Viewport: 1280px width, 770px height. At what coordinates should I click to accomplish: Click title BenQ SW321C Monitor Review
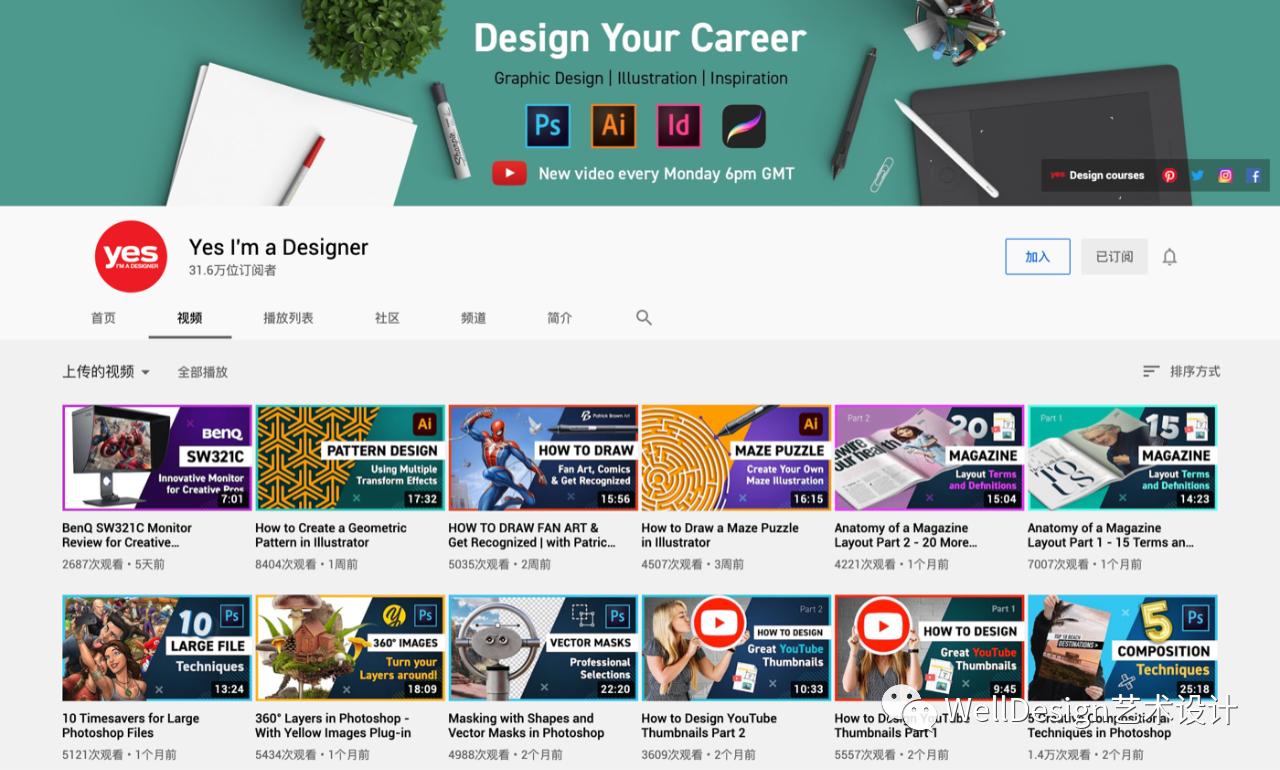point(127,535)
